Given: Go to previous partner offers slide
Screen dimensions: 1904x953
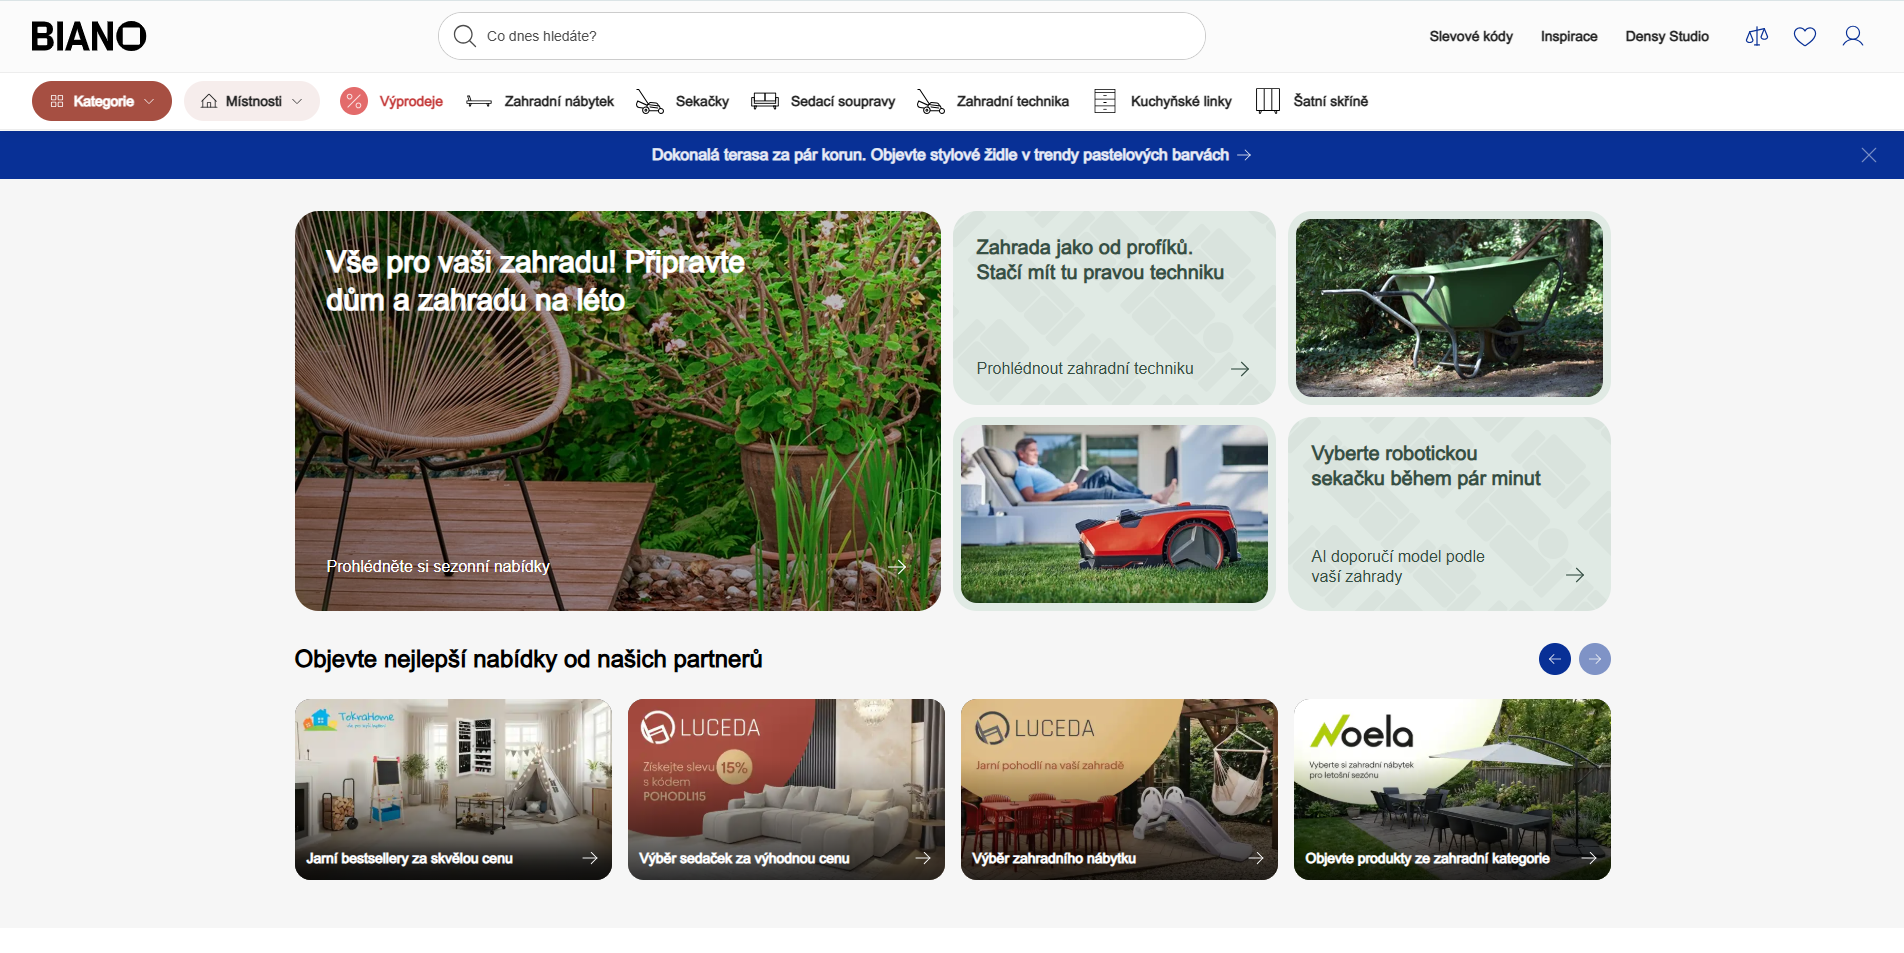Looking at the screenshot, I should (1554, 659).
